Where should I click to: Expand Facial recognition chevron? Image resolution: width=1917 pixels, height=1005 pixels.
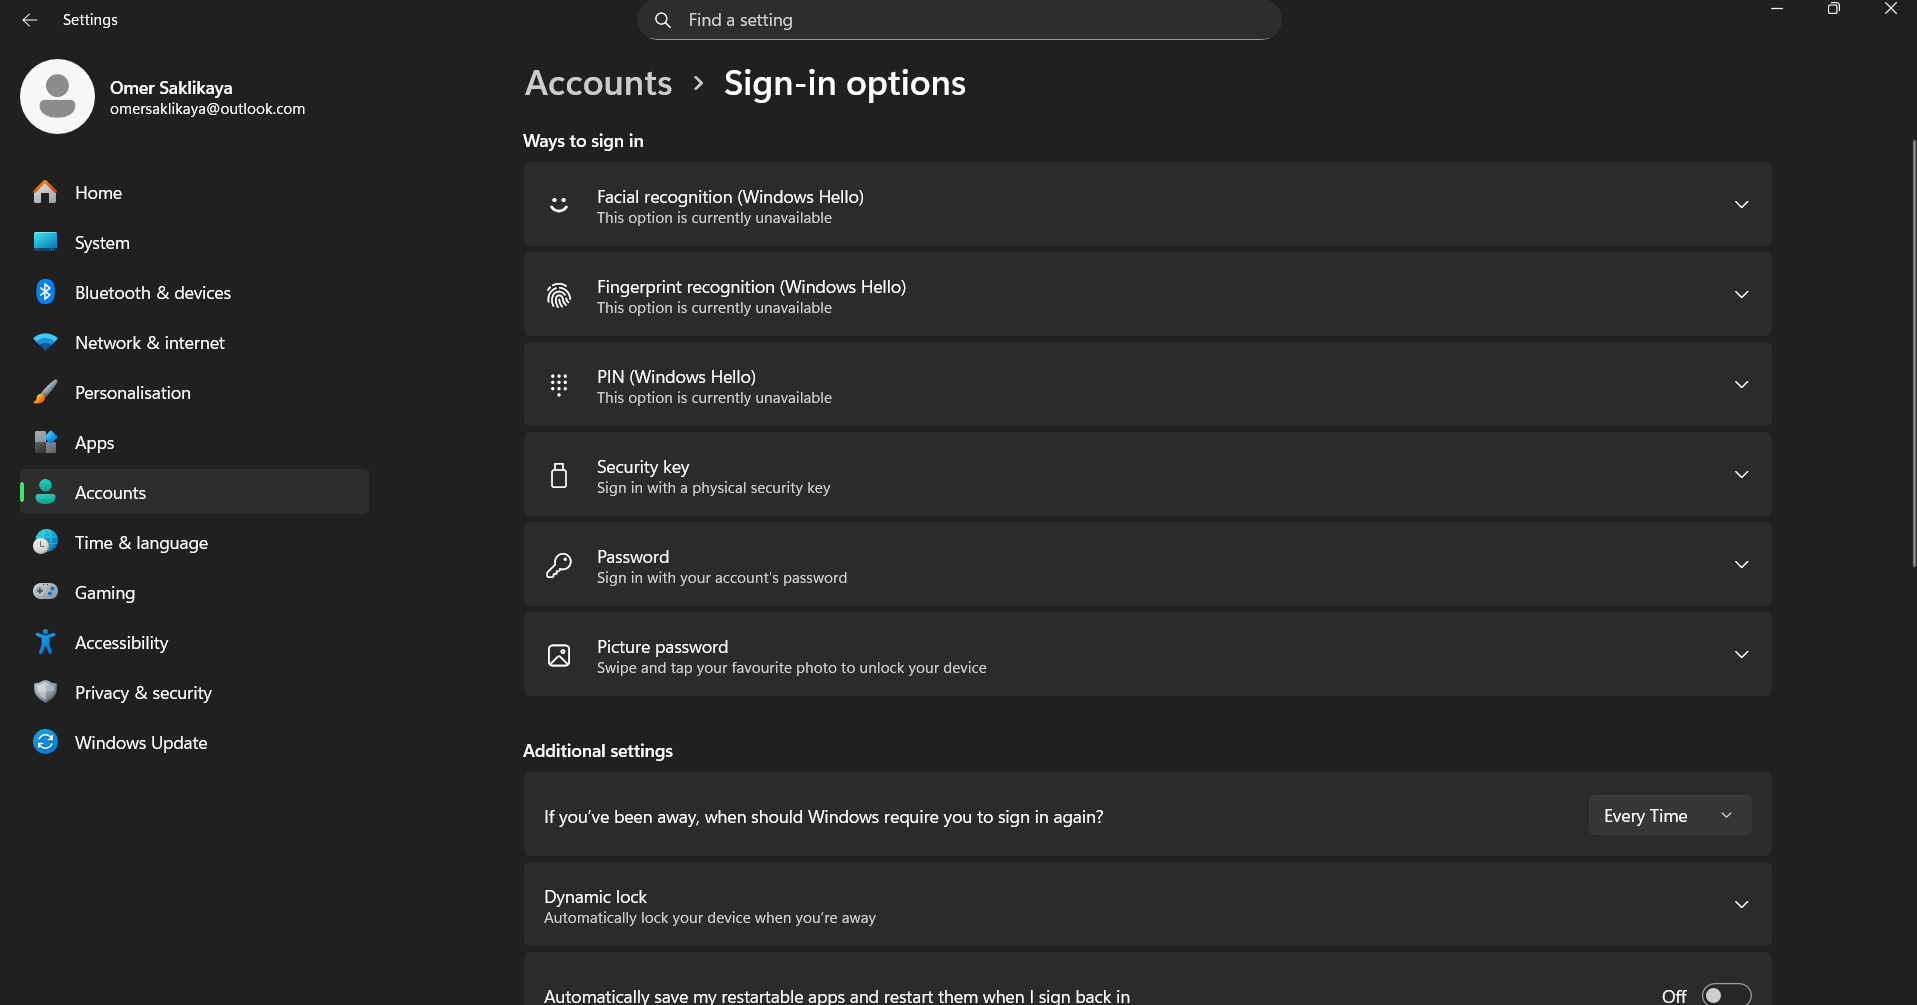point(1741,205)
